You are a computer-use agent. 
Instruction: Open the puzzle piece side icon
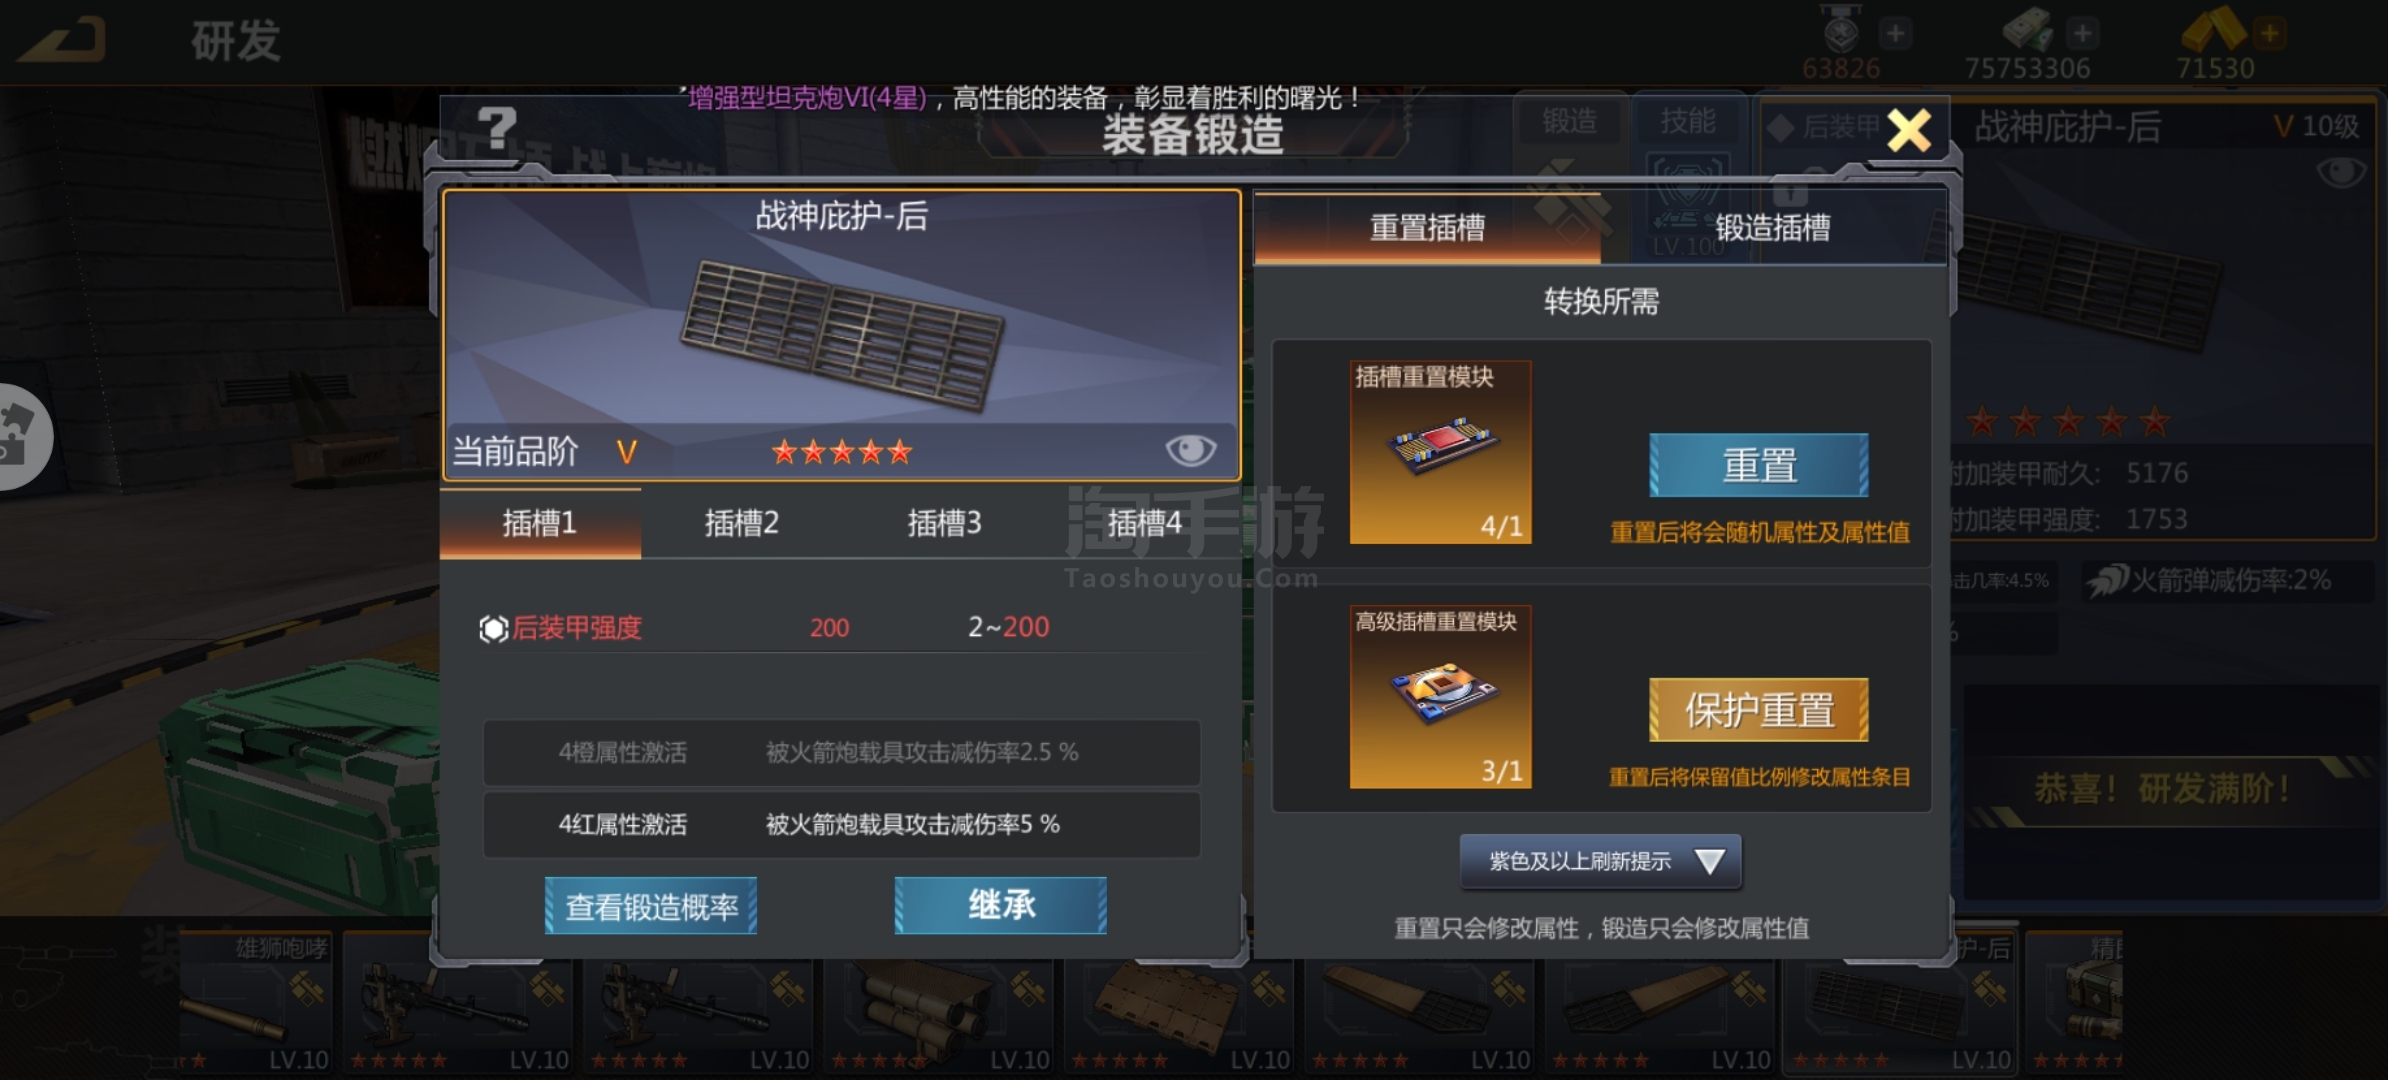pos(20,437)
